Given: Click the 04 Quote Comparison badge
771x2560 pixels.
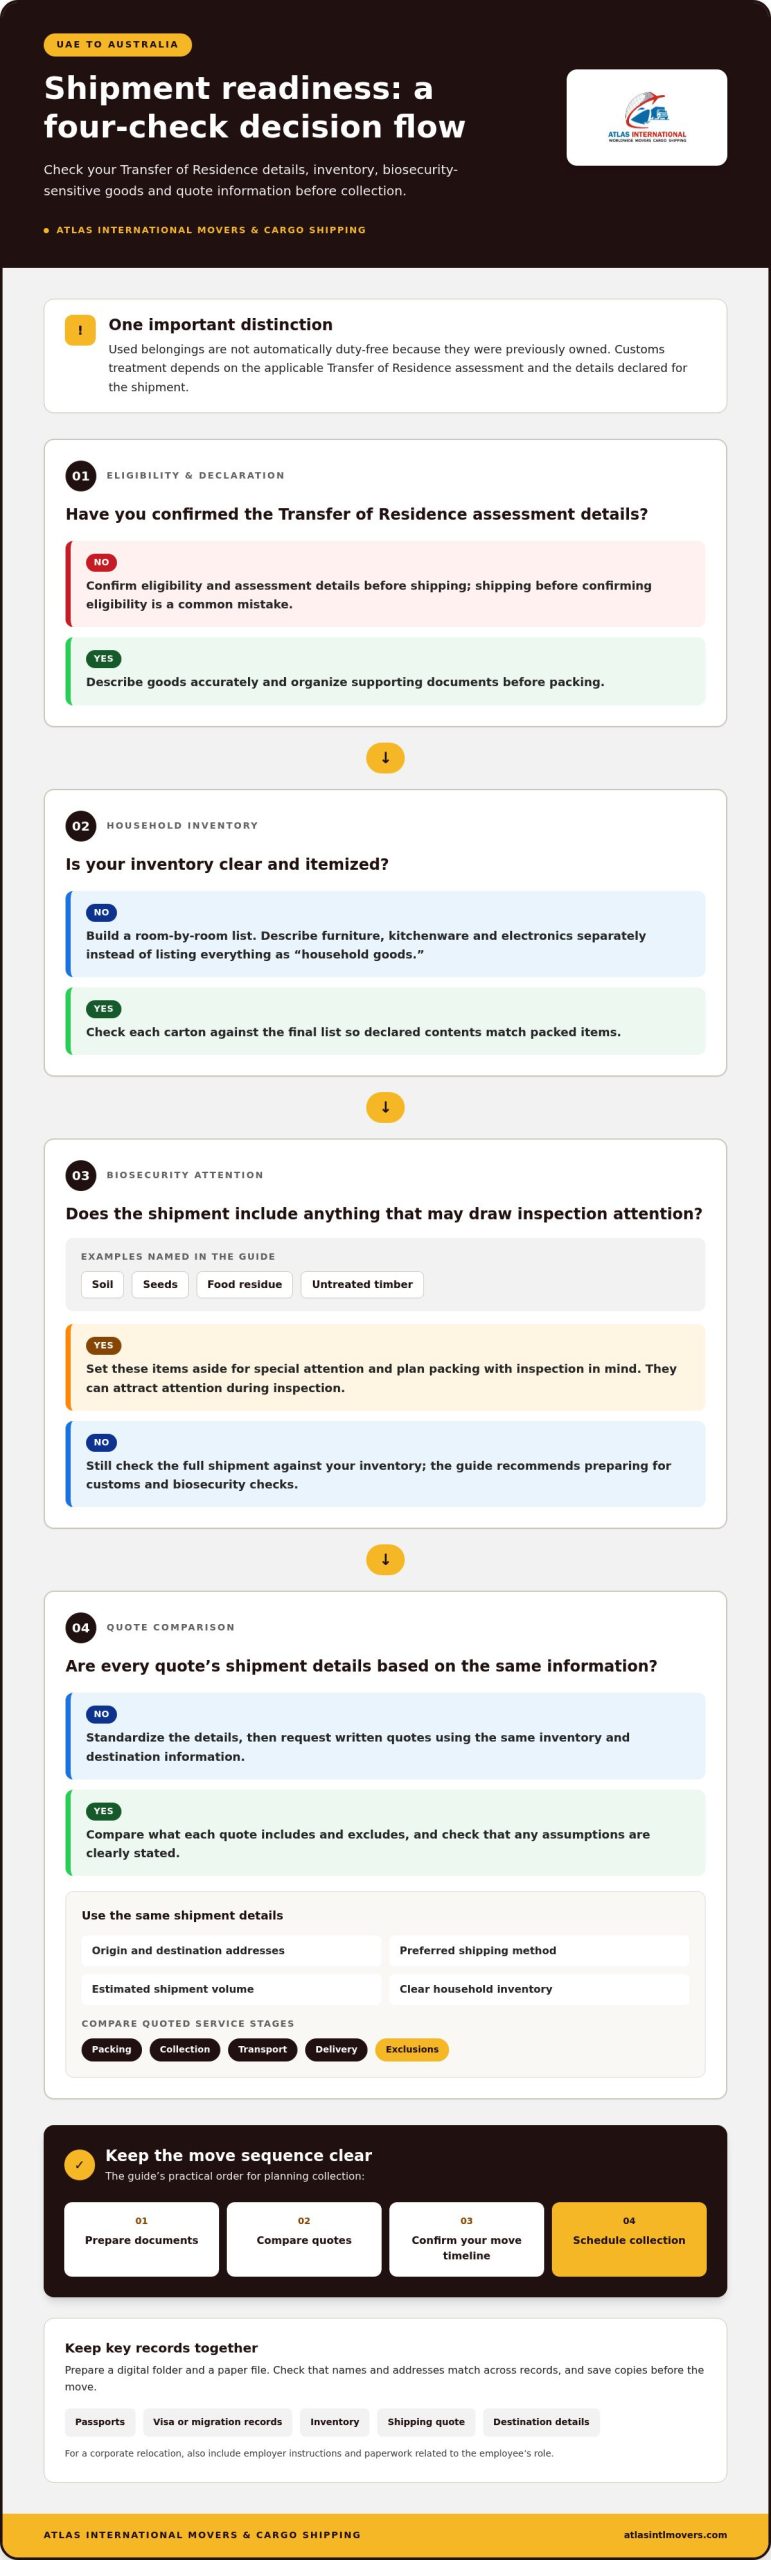Looking at the screenshot, I should tap(81, 1628).
